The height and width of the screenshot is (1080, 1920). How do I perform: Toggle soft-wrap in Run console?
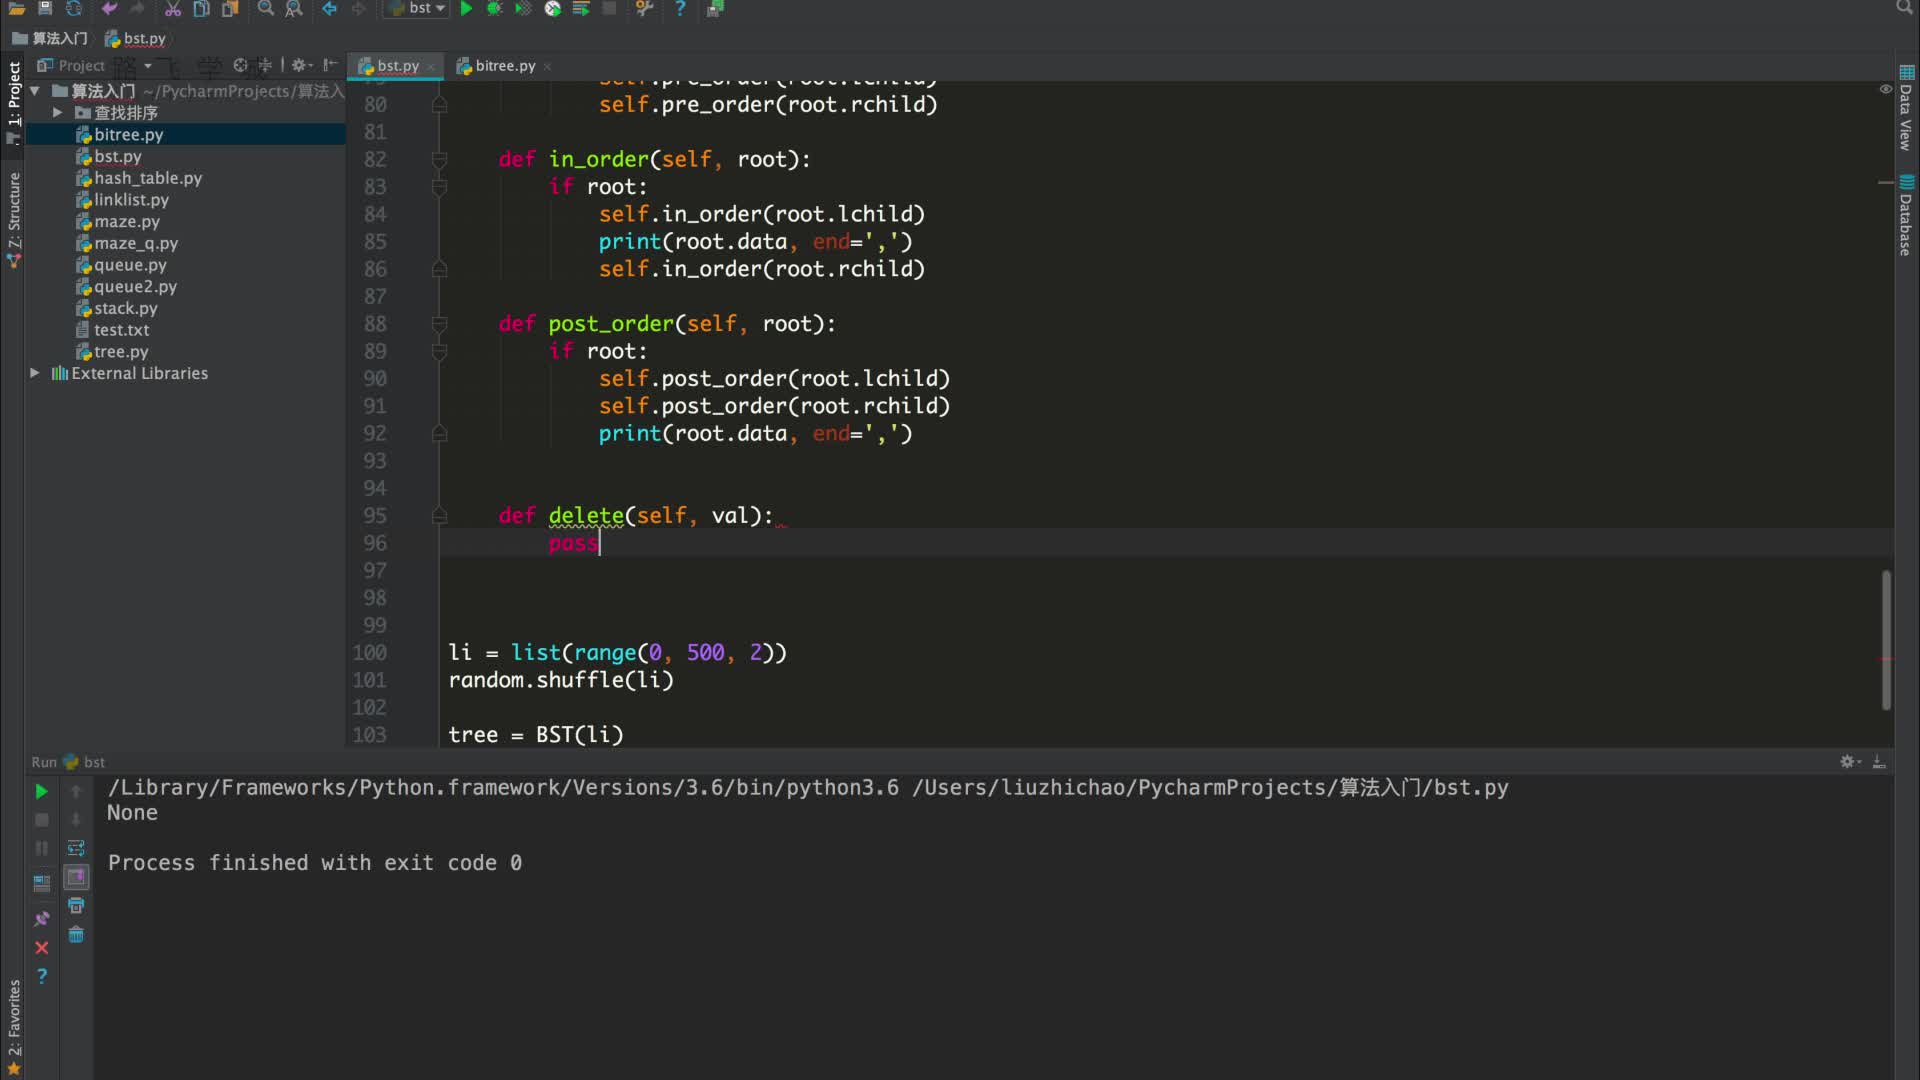click(76, 848)
